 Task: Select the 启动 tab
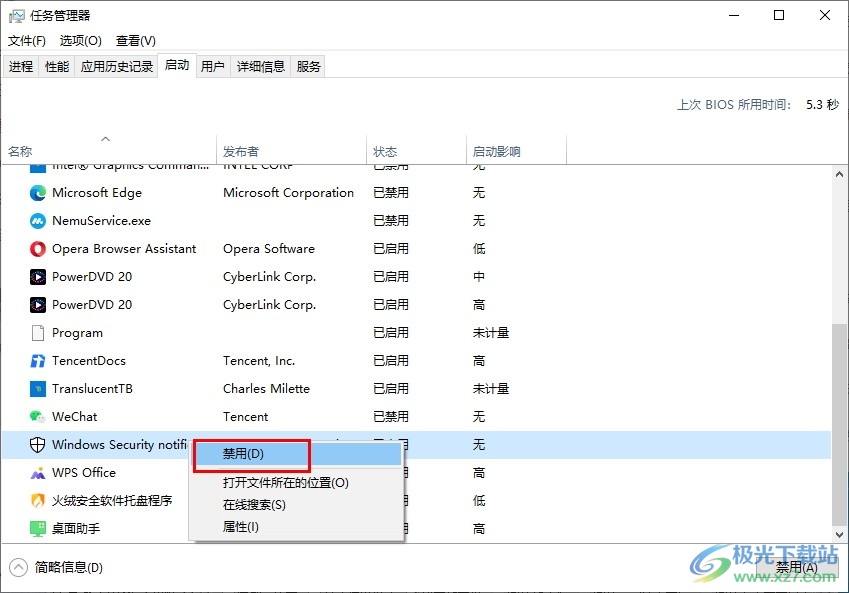click(177, 66)
